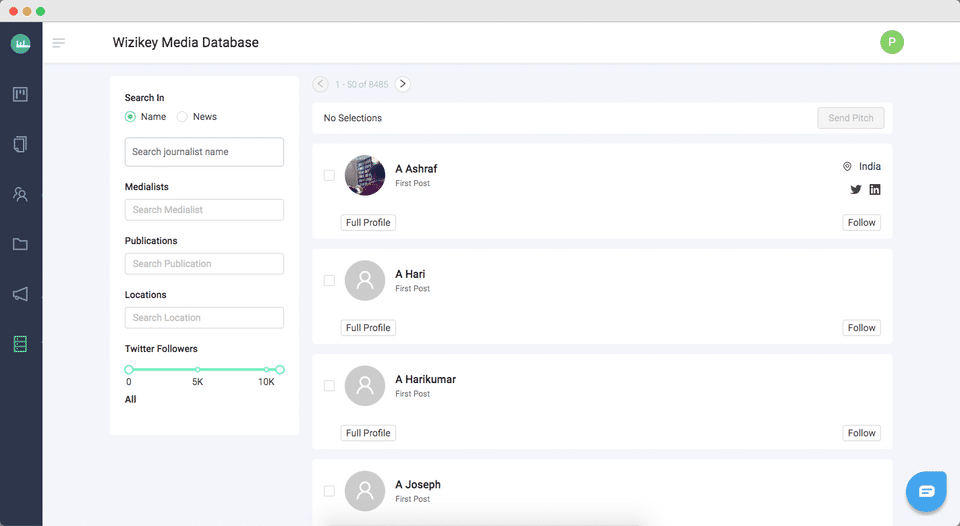Tick the checkbox next to A Harikumar
Viewport: 960px width, 526px height.
[x=329, y=386]
